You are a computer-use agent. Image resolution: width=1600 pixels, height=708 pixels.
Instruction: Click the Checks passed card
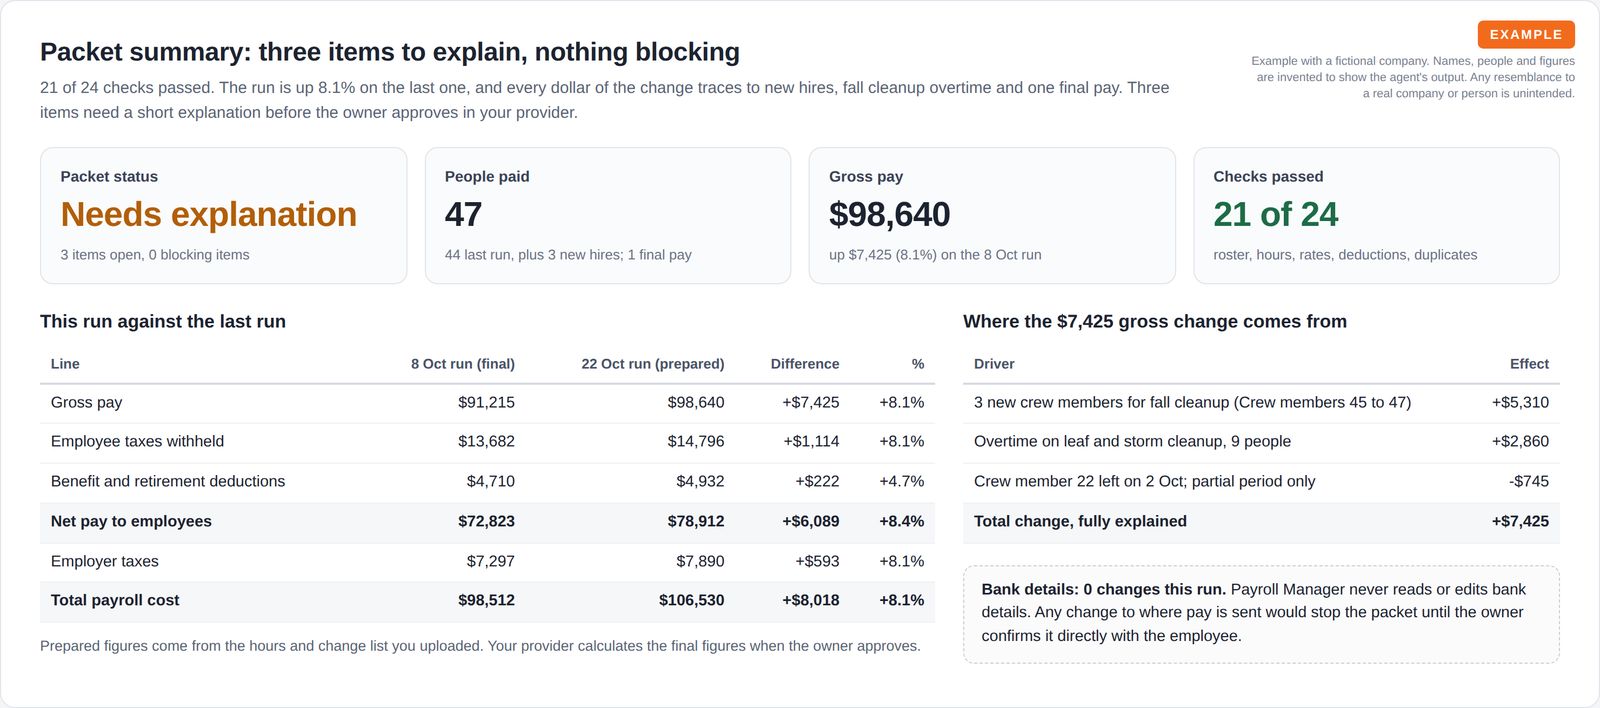1376,216
